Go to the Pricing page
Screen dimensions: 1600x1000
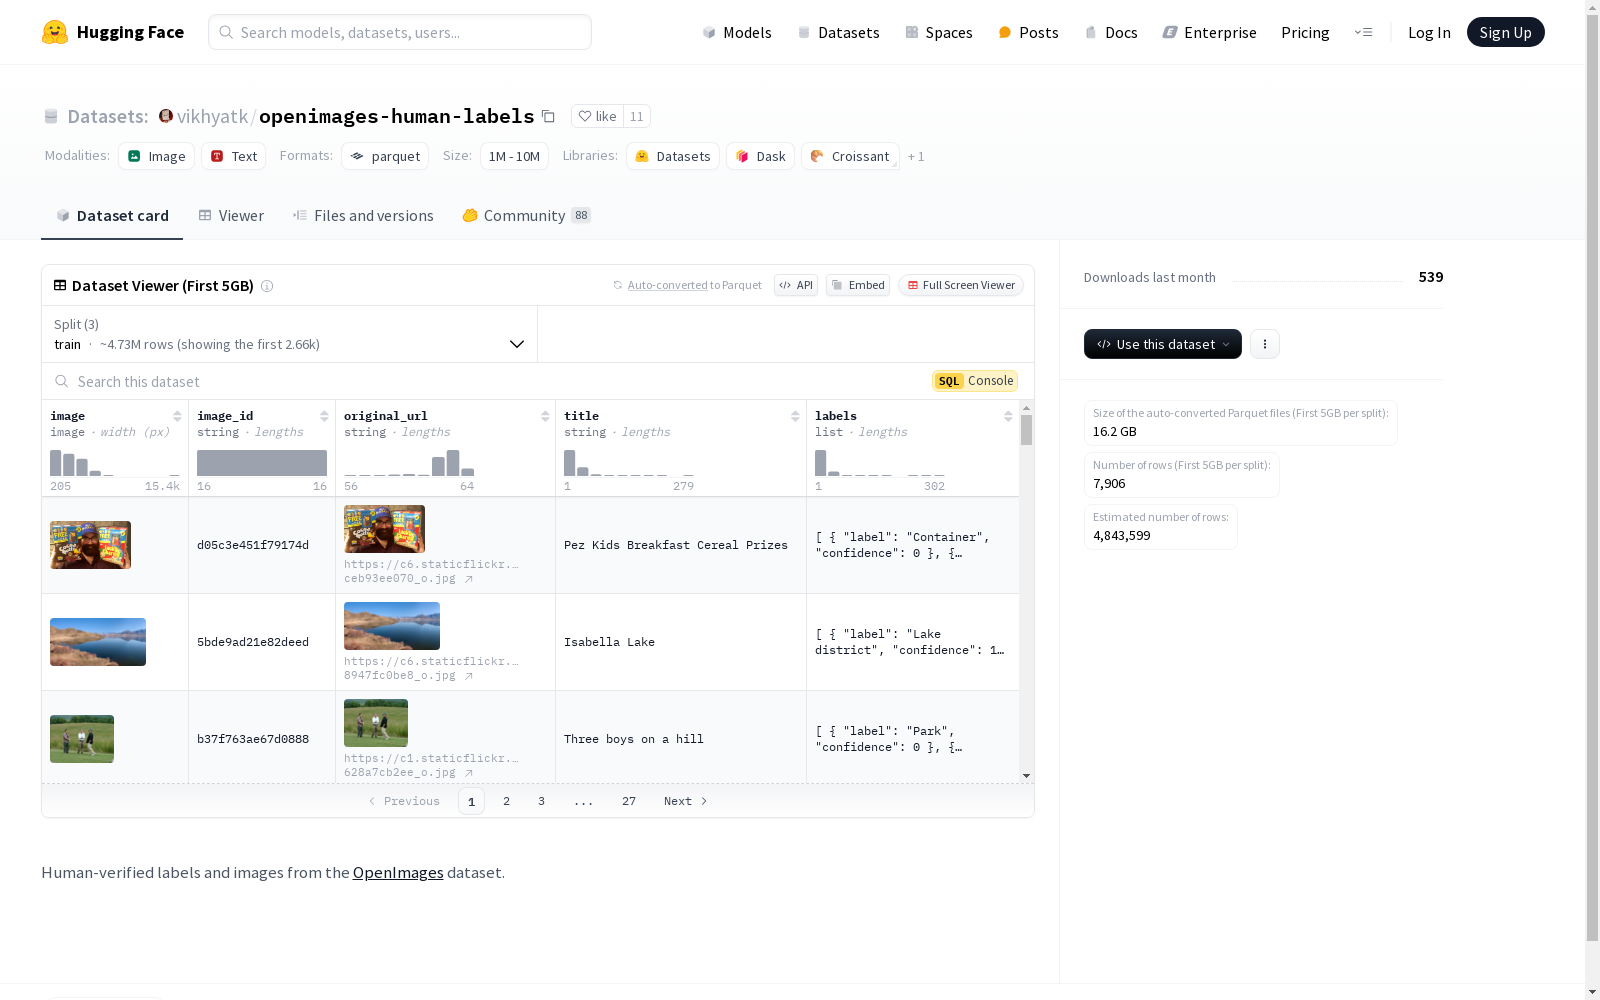(1305, 32)
